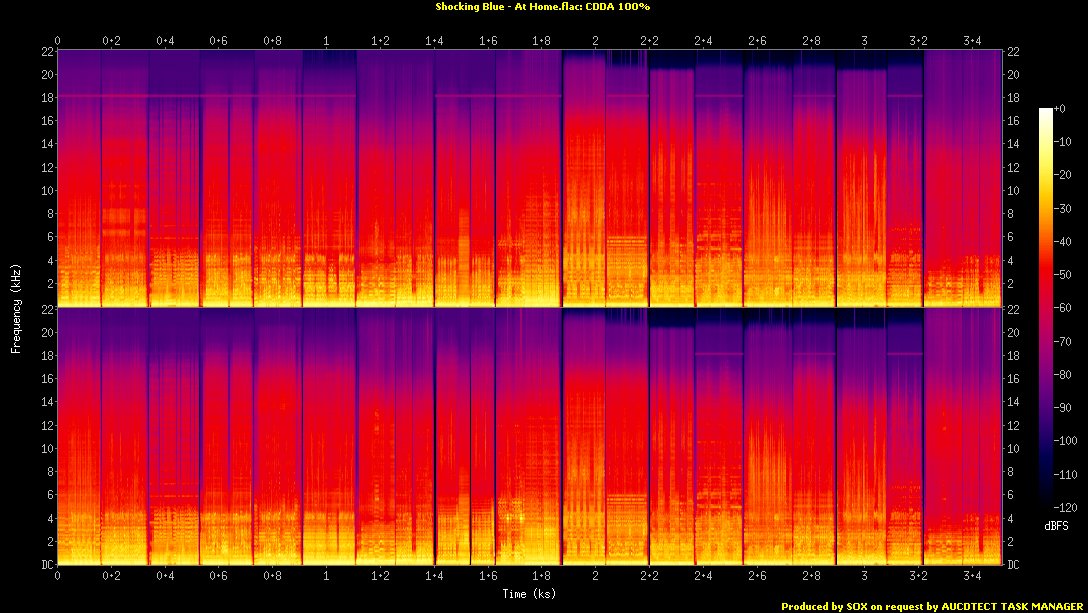1088x613 pixels.
Task: Select the "1.8" marker on the top time axis
Action: pos(542,40)
